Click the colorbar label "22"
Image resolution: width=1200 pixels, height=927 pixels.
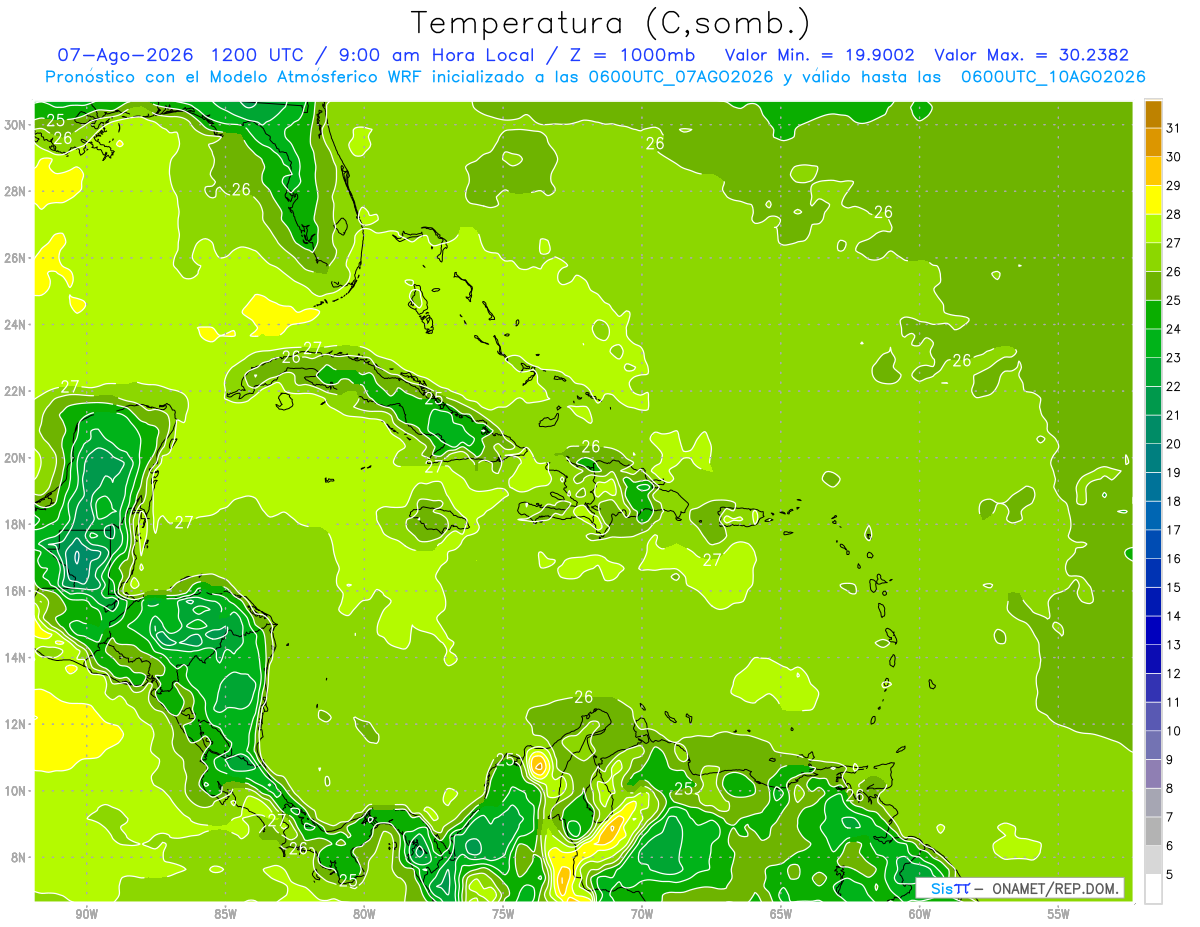coord(1174,386)
